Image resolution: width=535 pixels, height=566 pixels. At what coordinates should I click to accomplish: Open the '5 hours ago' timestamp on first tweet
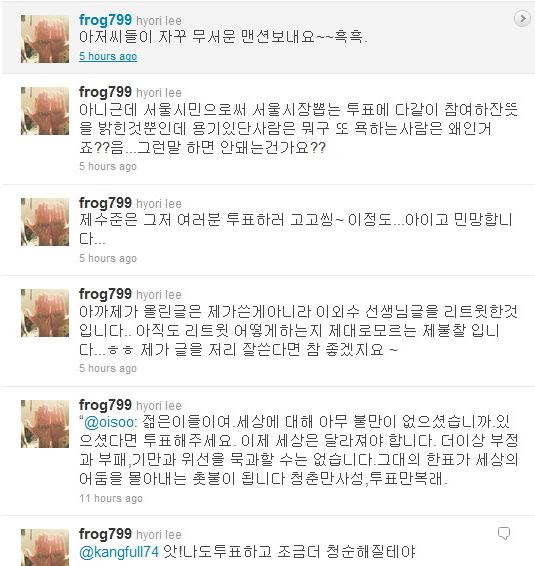(108, 56)
